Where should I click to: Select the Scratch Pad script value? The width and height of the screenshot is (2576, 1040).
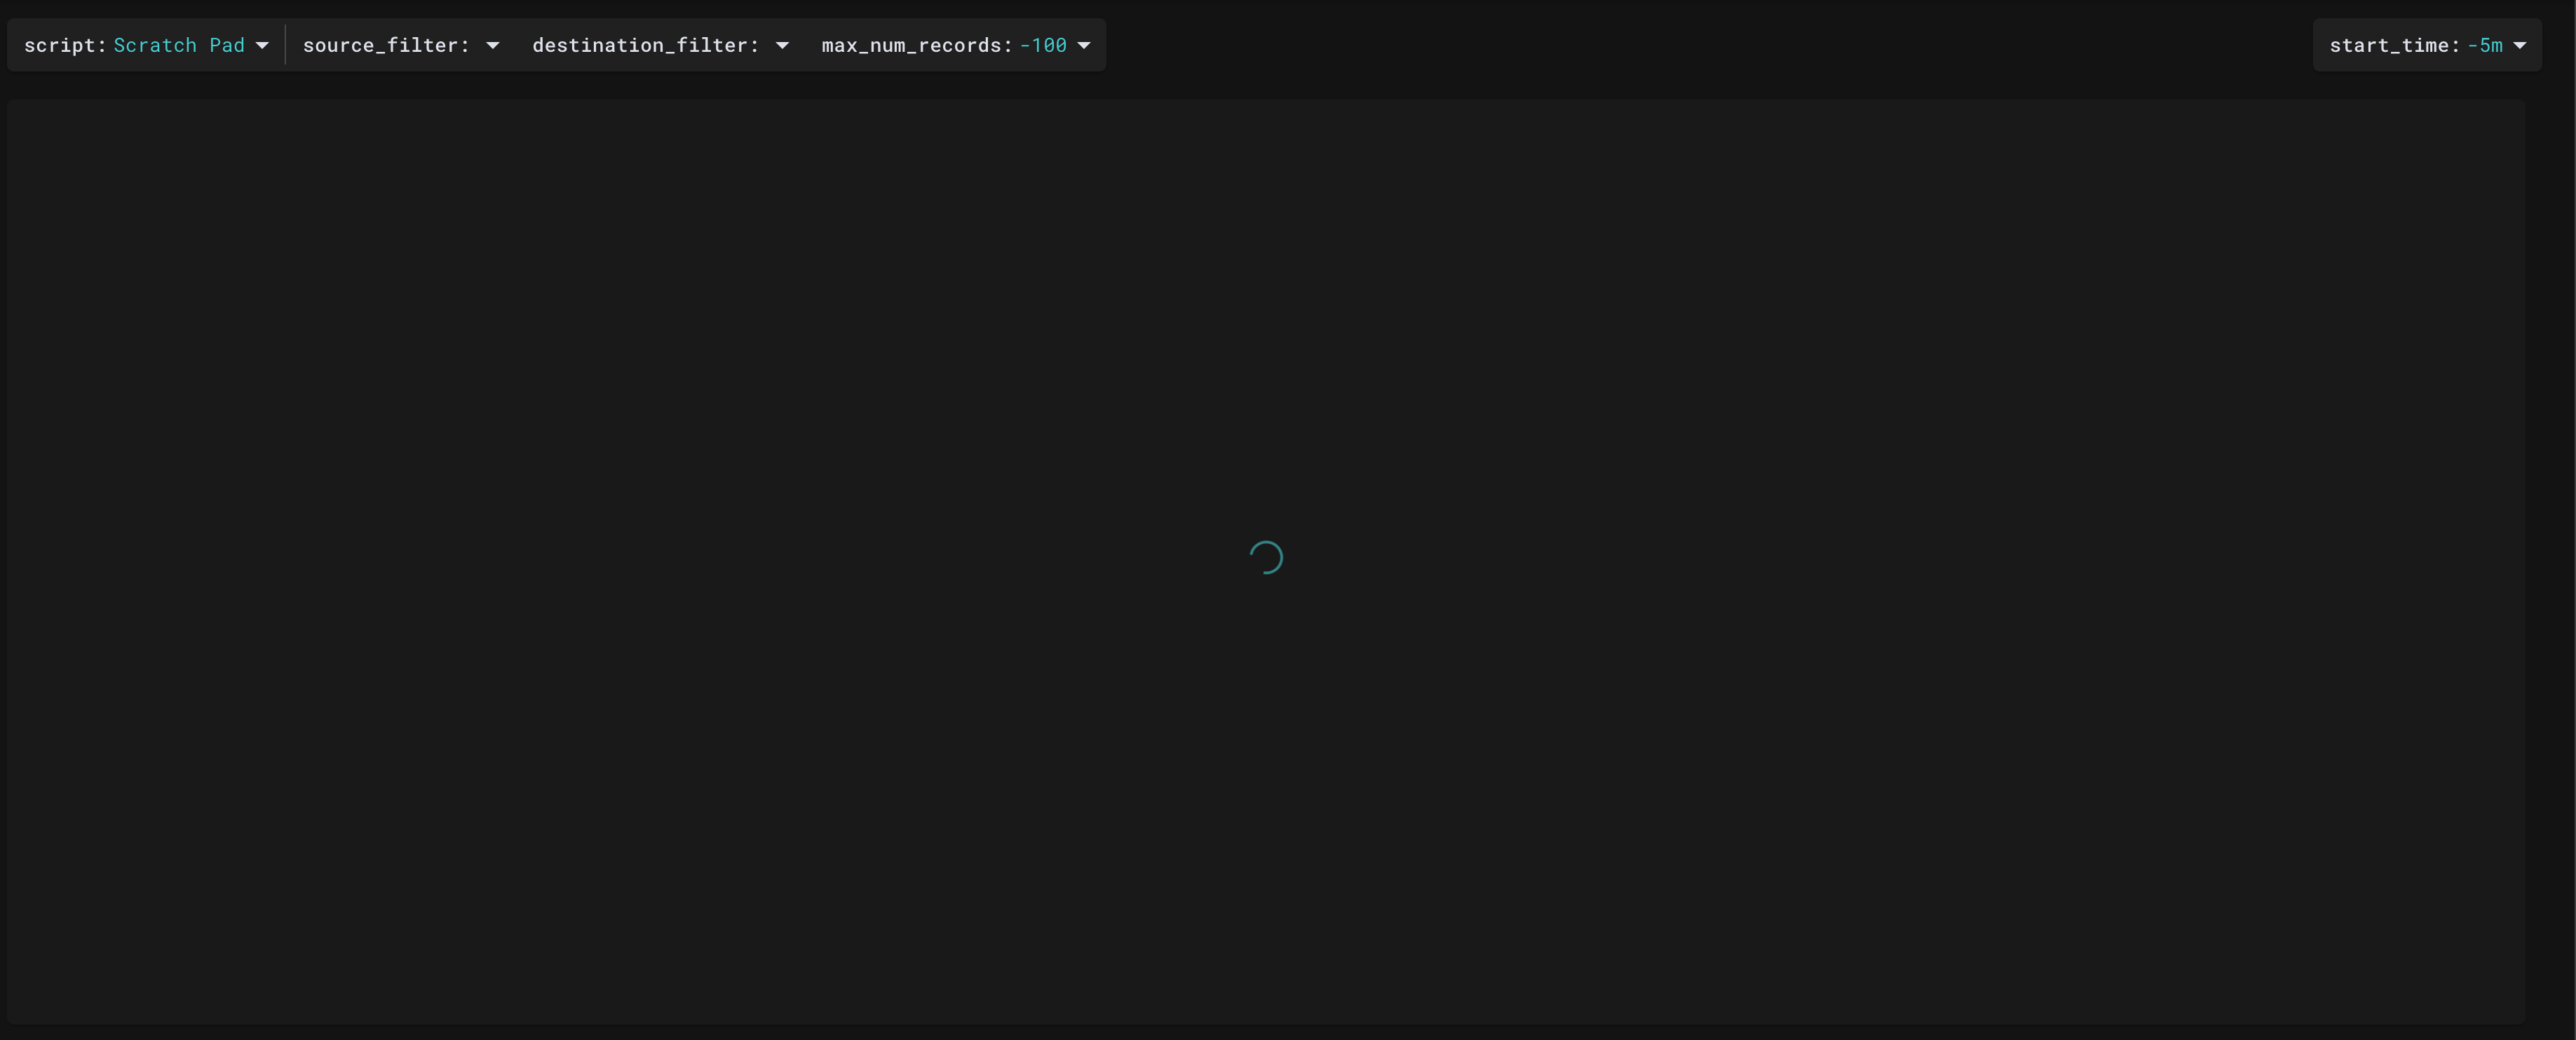coord(179,45)
